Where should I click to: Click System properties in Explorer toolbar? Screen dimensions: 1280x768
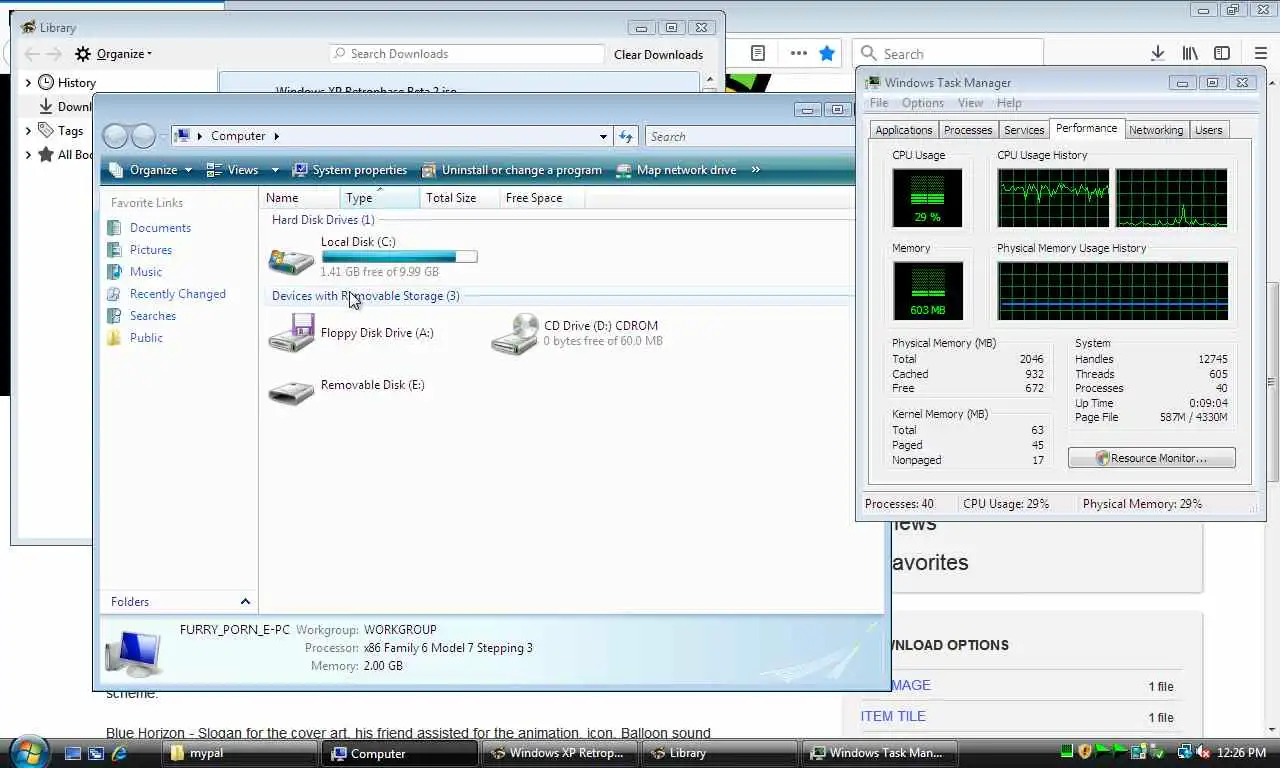click(x=349, y=170)
